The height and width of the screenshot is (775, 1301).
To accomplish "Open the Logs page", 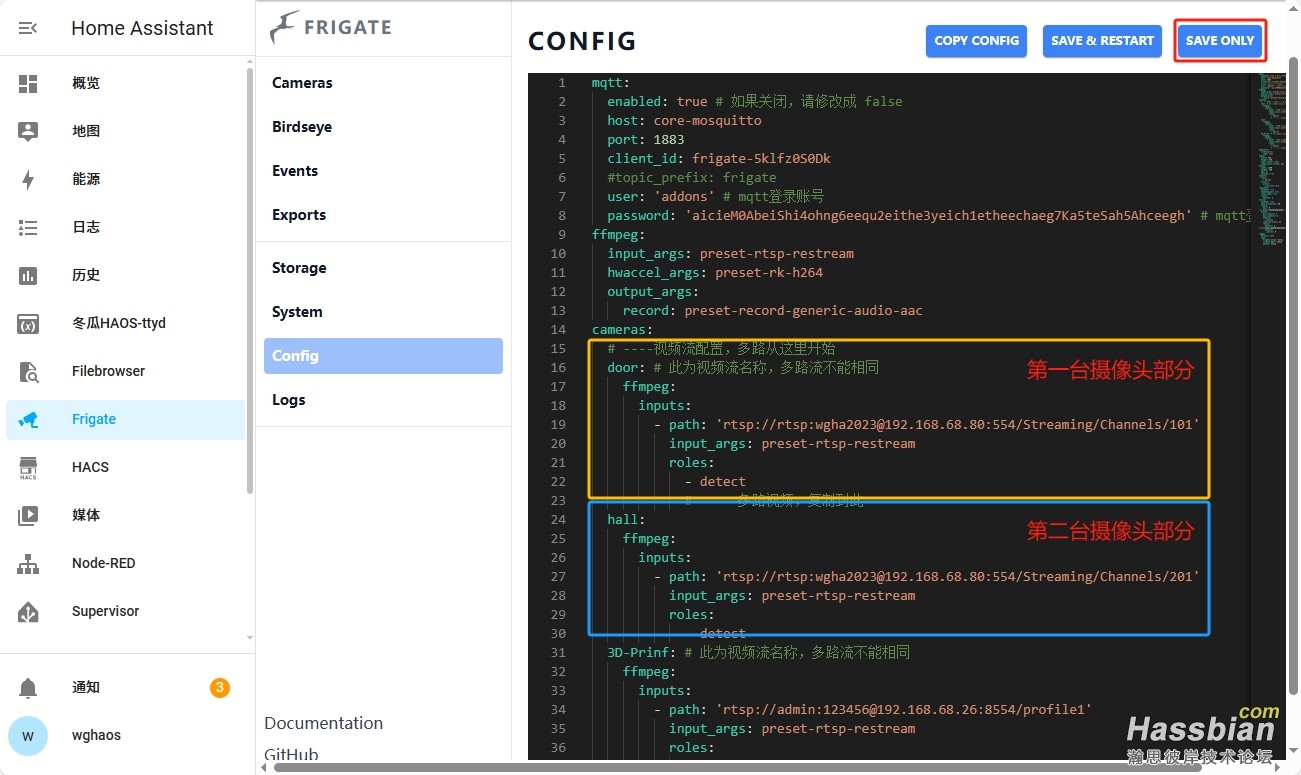I will (x=288, y=400).
